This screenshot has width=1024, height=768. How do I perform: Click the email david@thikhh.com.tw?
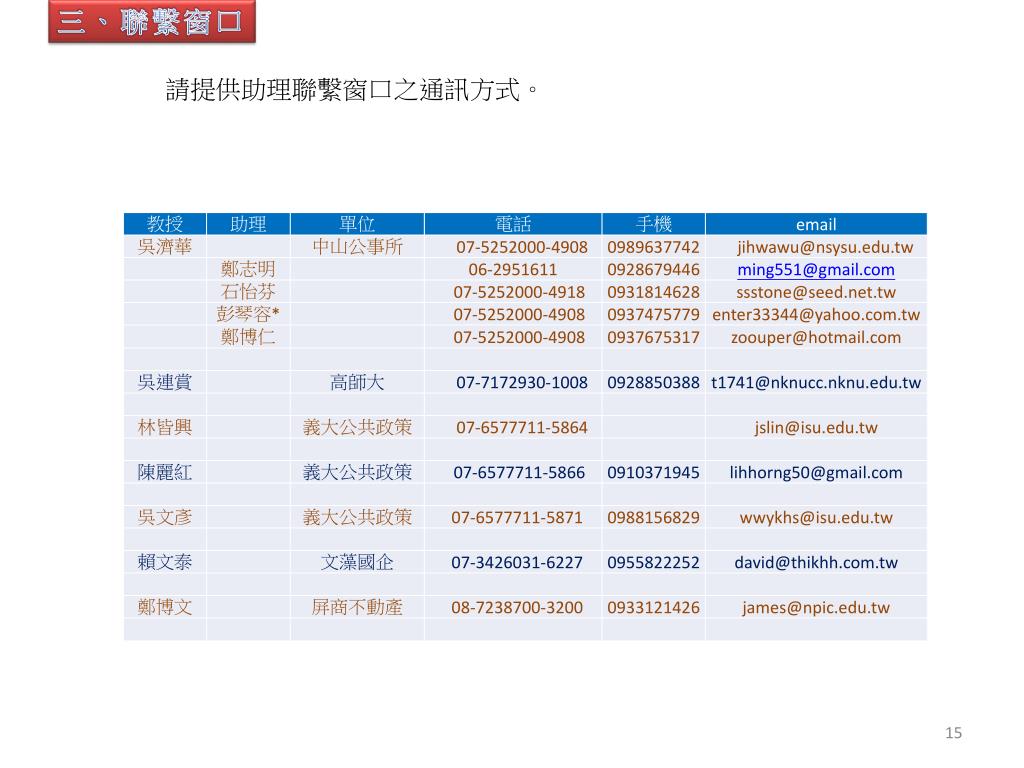click(816, 563)
